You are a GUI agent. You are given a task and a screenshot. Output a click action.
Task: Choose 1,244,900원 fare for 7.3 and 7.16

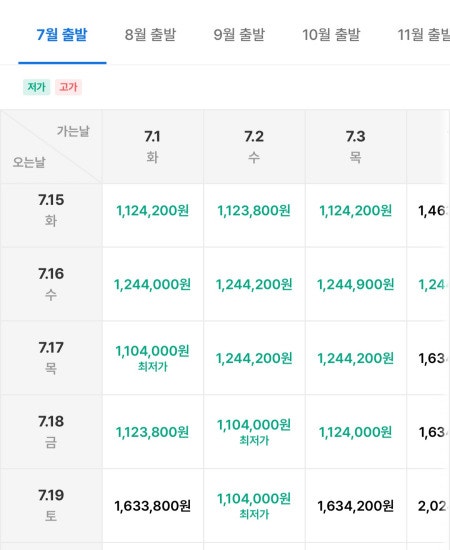coord(356,284)
